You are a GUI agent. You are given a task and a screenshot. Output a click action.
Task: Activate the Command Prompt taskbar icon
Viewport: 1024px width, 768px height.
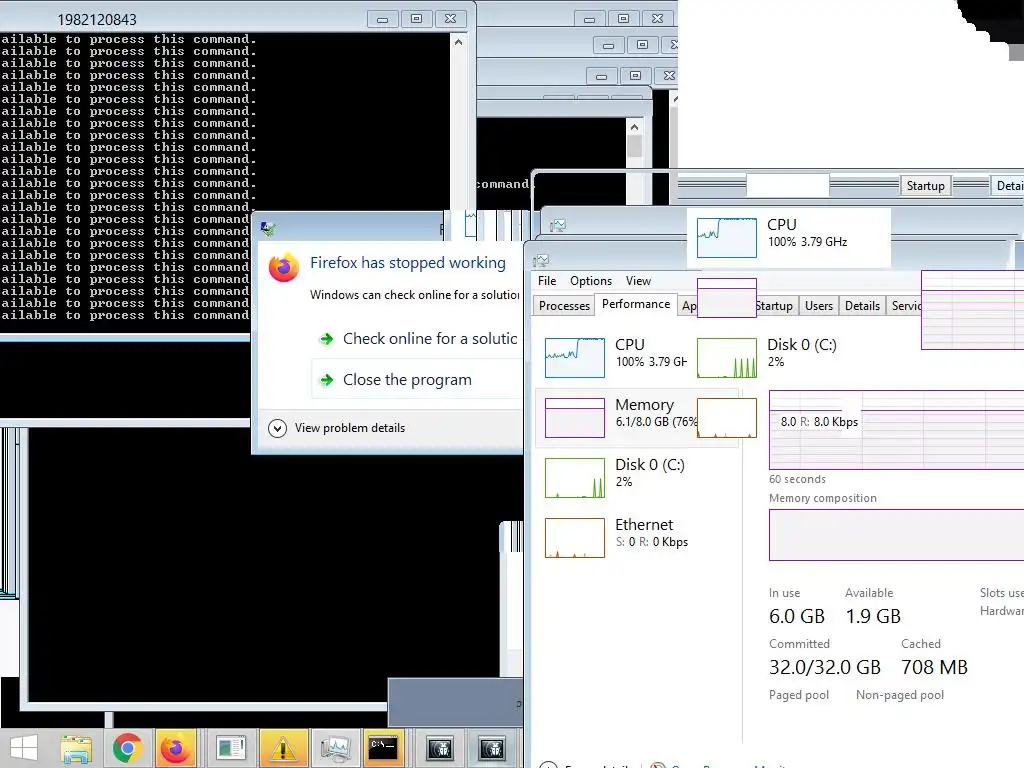click(383, 748)
